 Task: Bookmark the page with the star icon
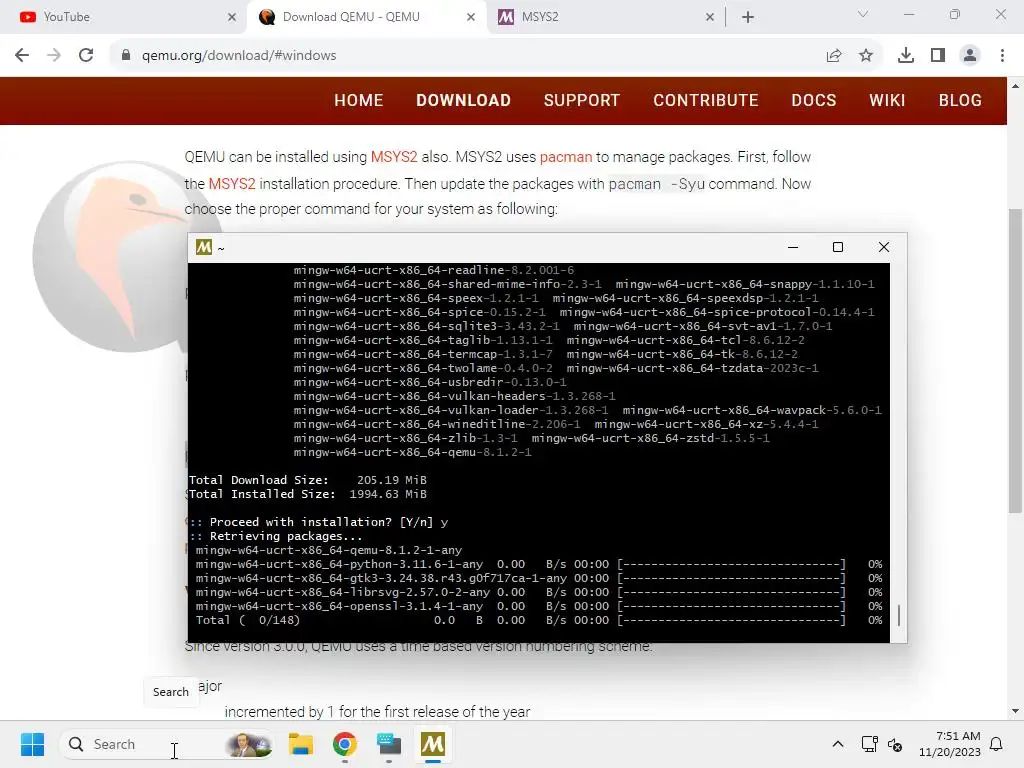(866, 56)
